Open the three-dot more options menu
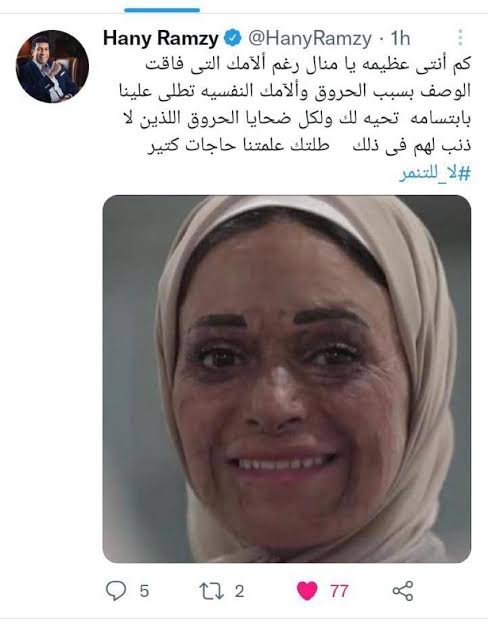This screenshot has height=628, width=488. click(x=460, y=38)
